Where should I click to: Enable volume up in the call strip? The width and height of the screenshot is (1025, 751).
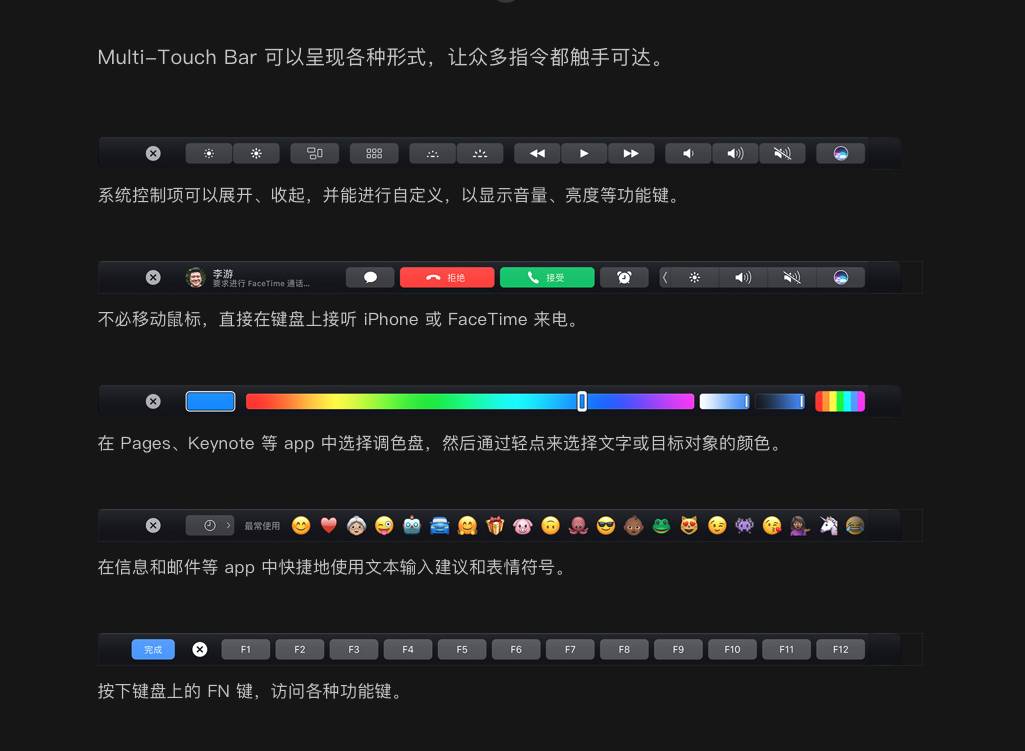741,277
